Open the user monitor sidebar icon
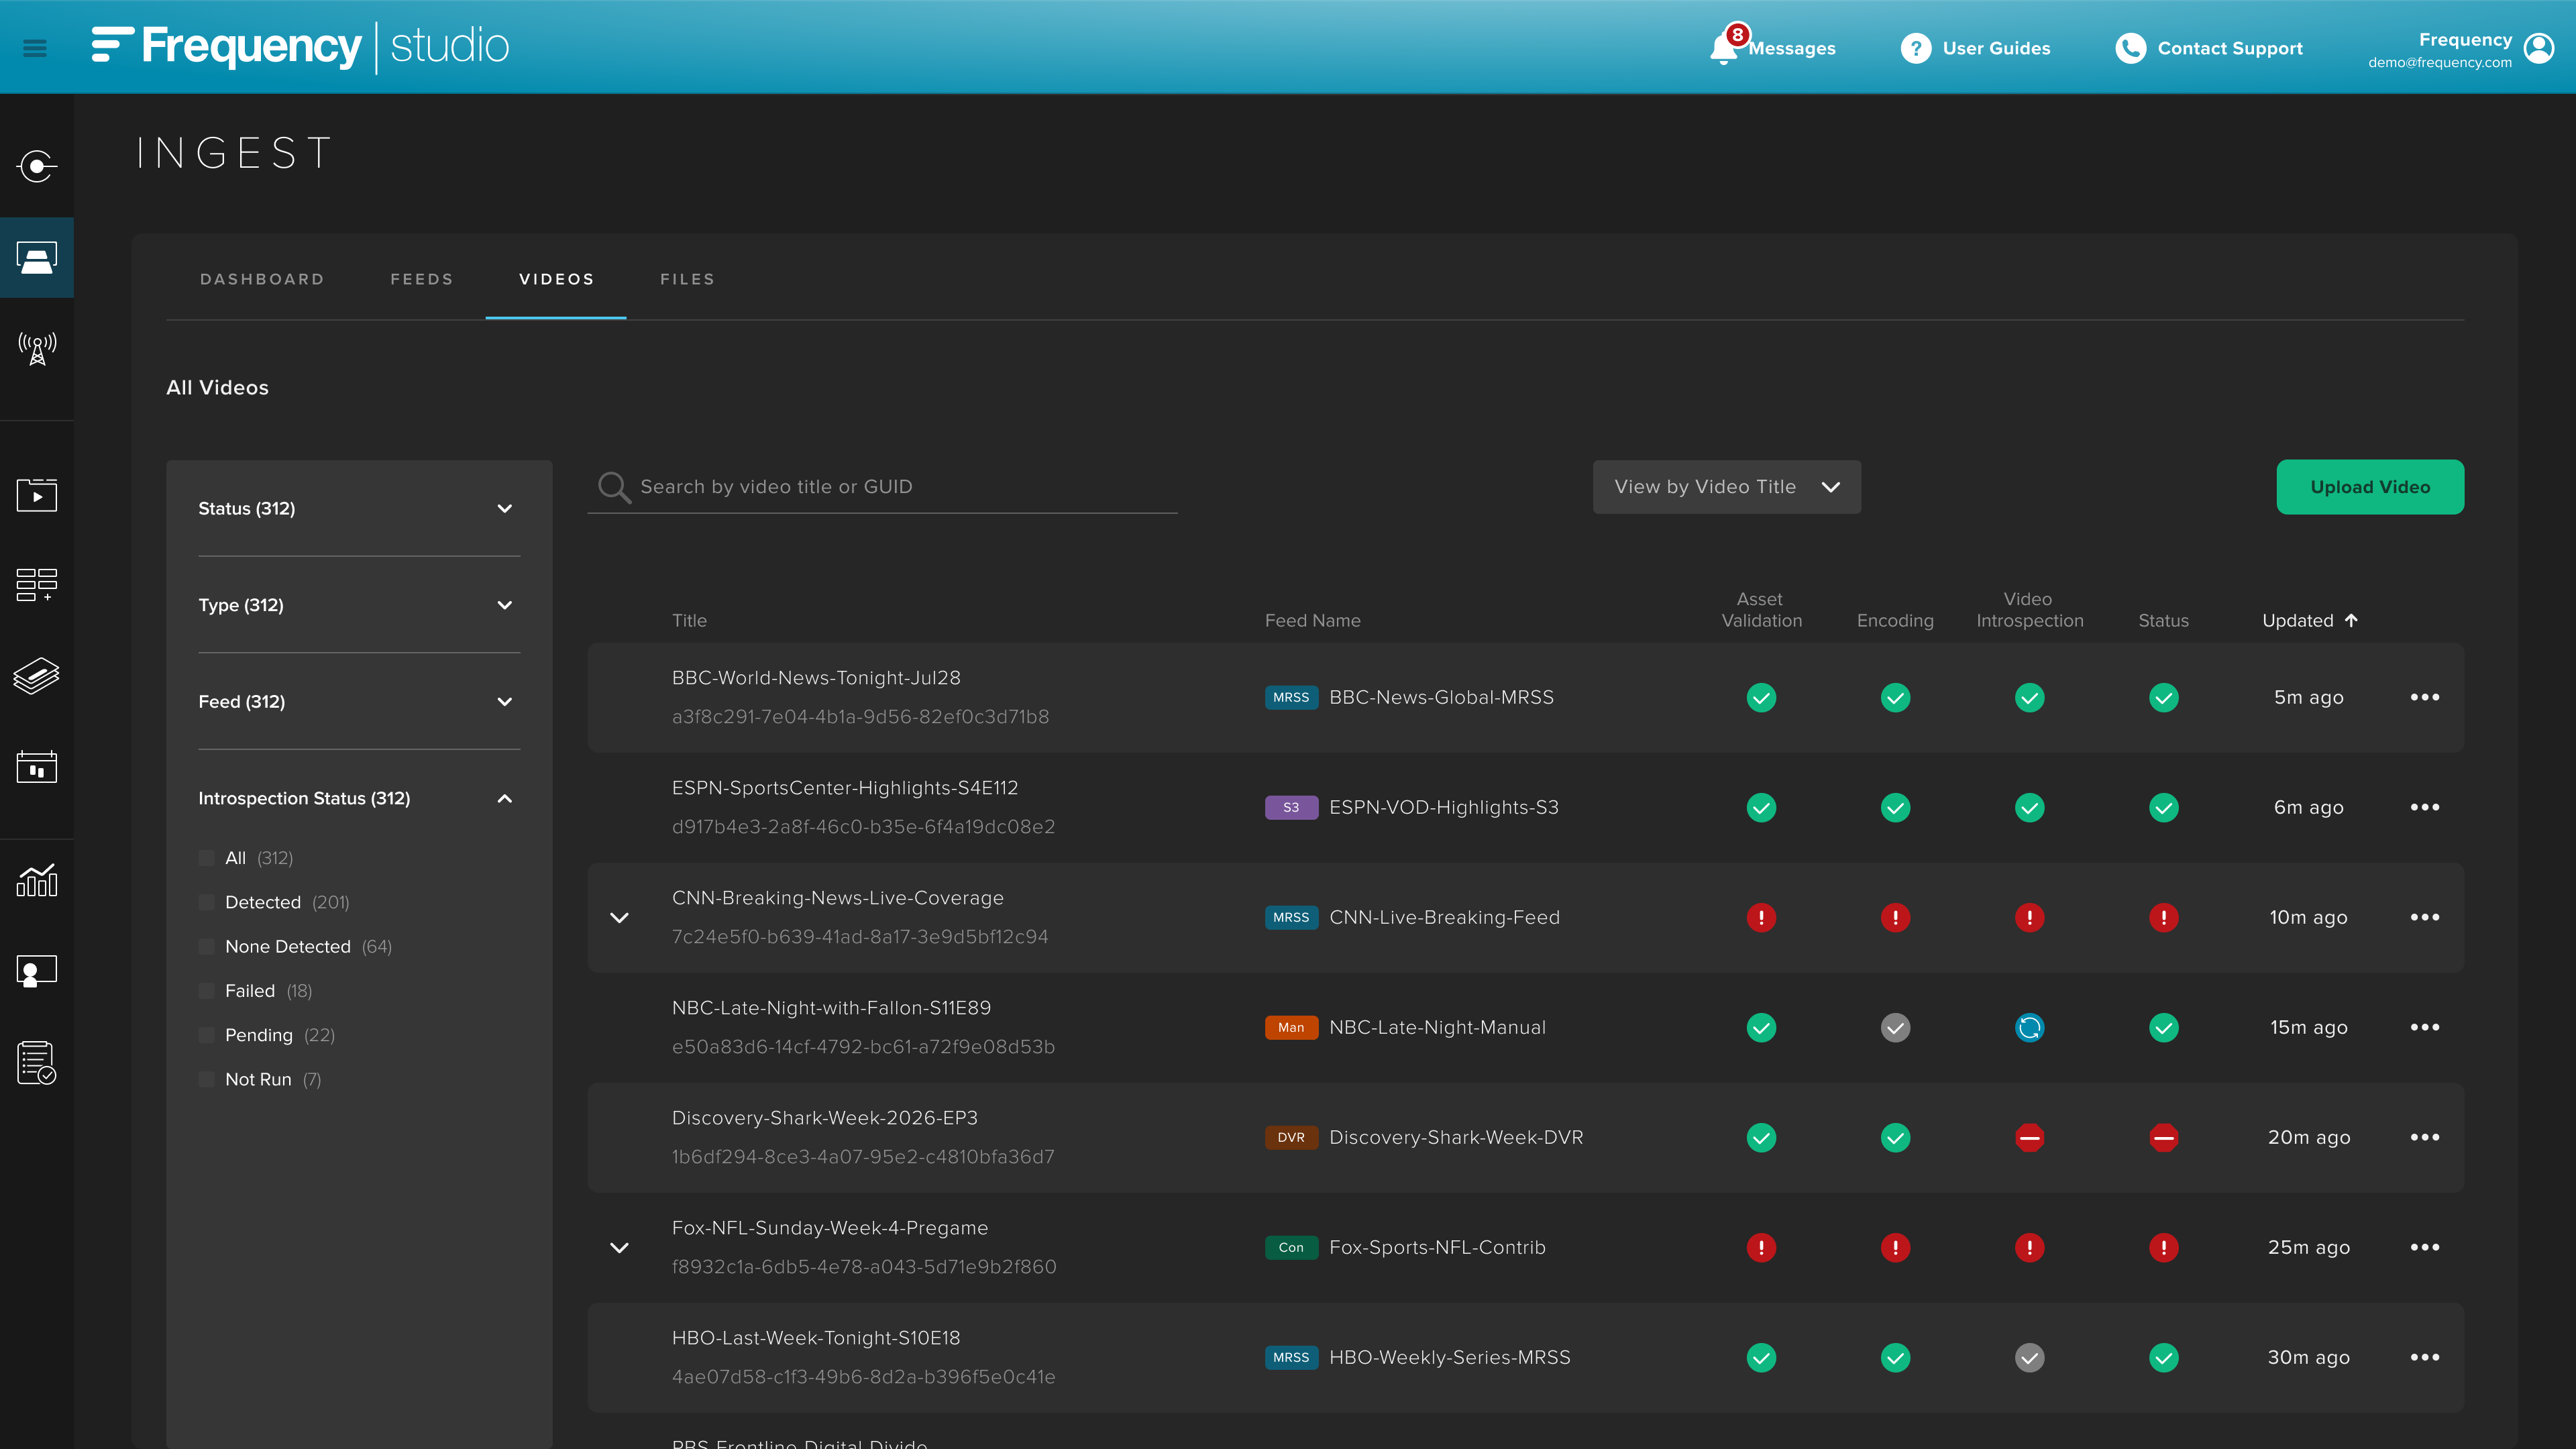Screen dimensions: 2576x1449 [x=37, y=971]
